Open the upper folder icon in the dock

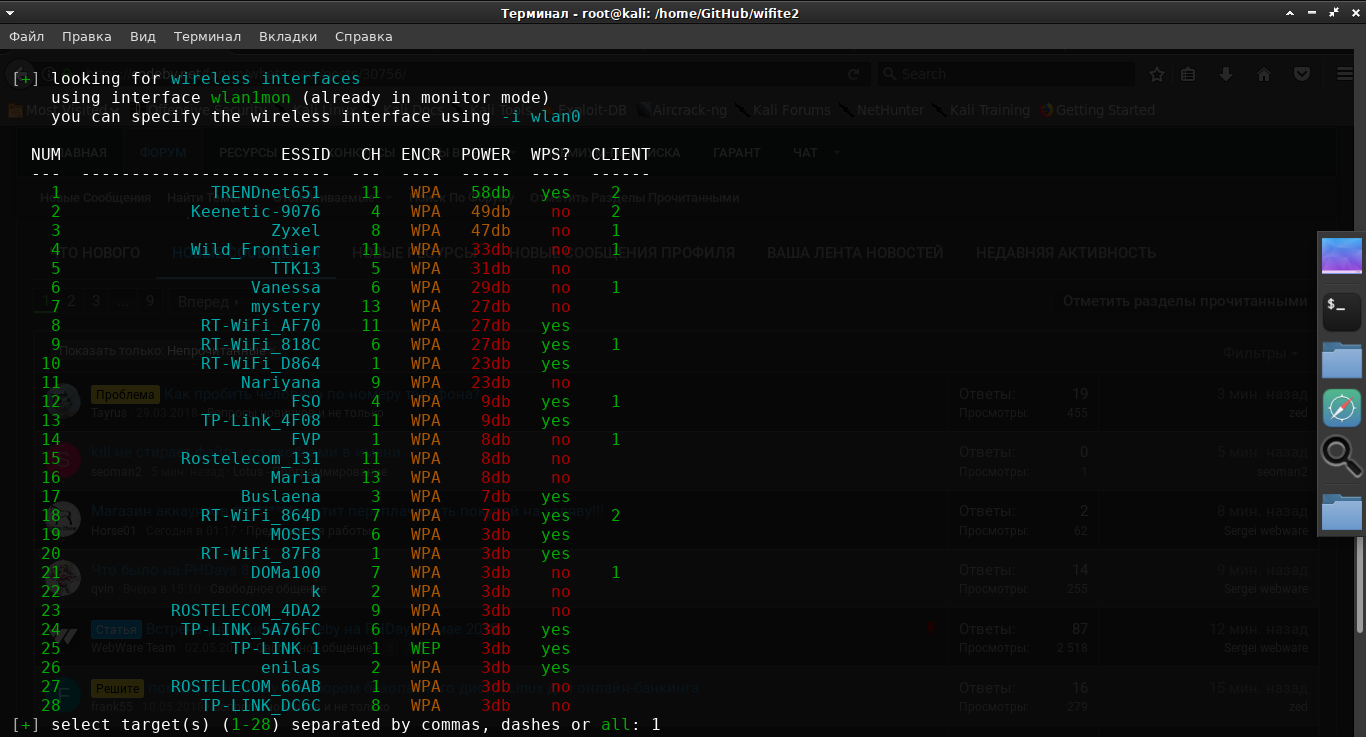point(1341,360)
